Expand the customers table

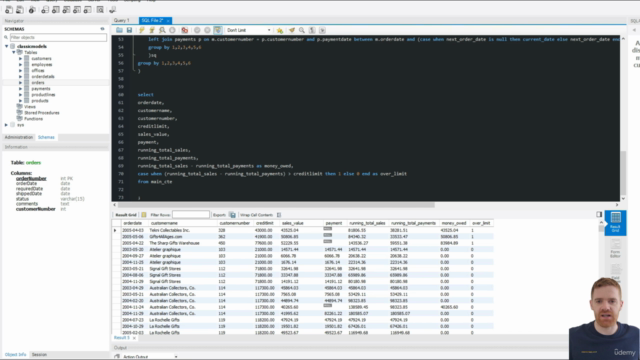(x=20, y=59)
